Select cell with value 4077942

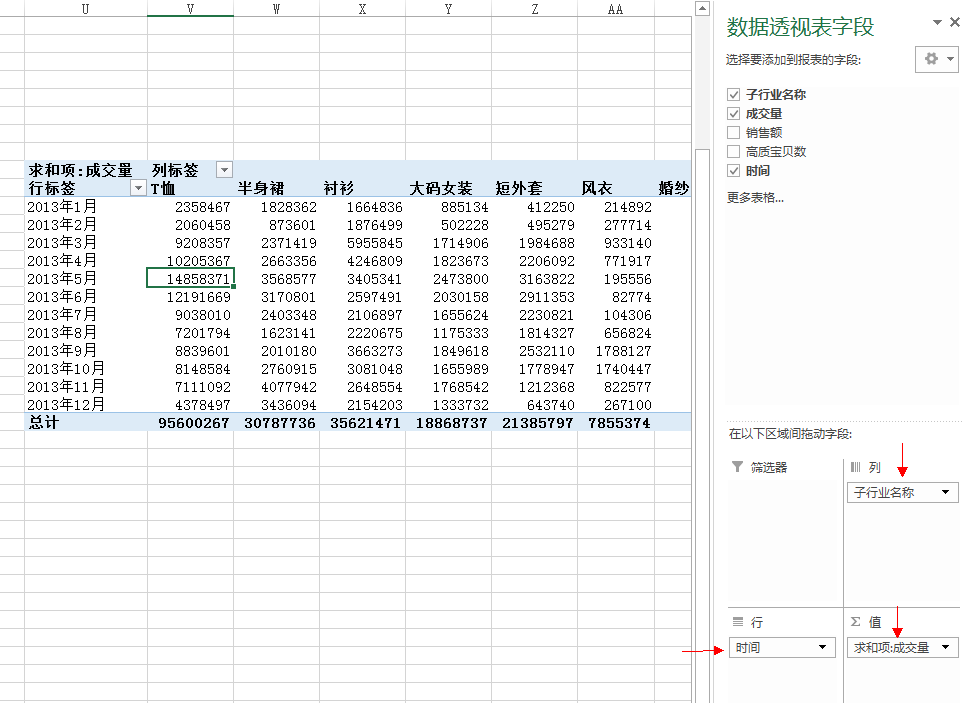click(x=276, y=387)
